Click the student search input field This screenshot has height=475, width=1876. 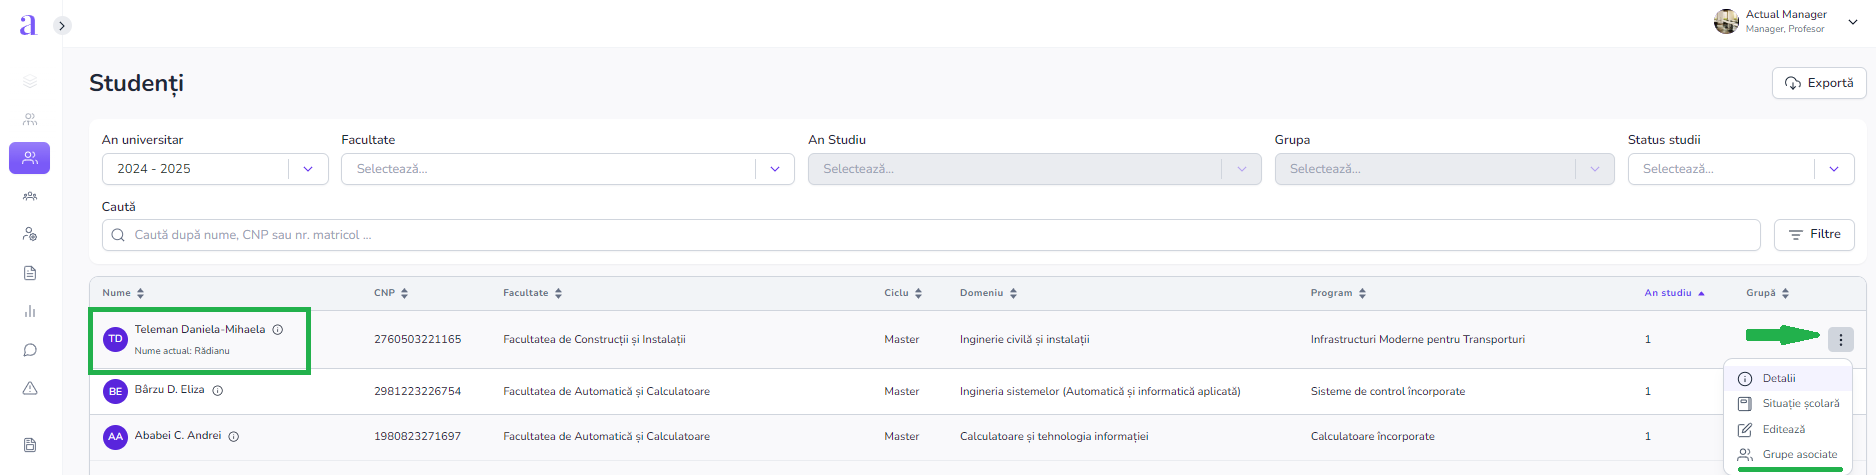click(x=930, y=235)
